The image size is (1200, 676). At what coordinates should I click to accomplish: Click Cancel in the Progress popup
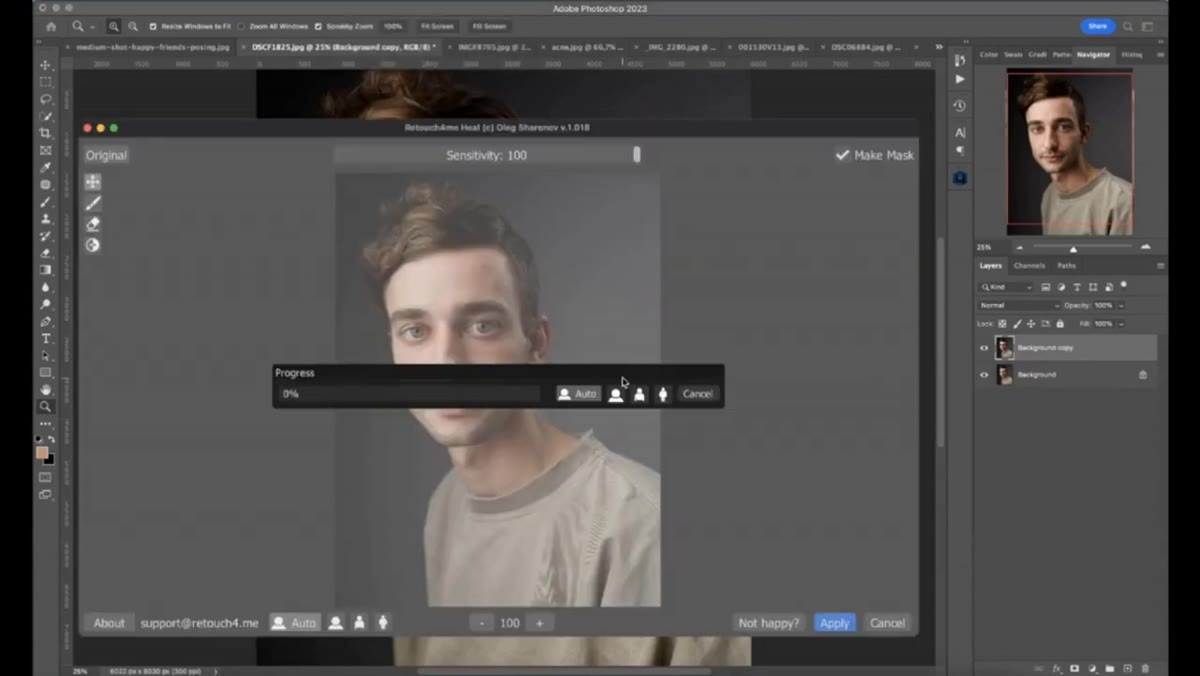coord(697,394)
